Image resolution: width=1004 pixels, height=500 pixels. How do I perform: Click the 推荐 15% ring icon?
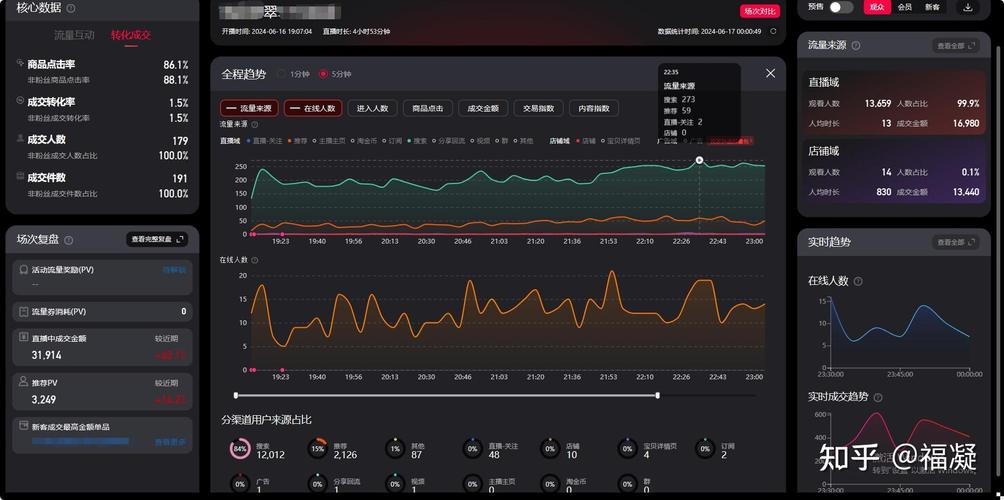click(x=317, y=449)
